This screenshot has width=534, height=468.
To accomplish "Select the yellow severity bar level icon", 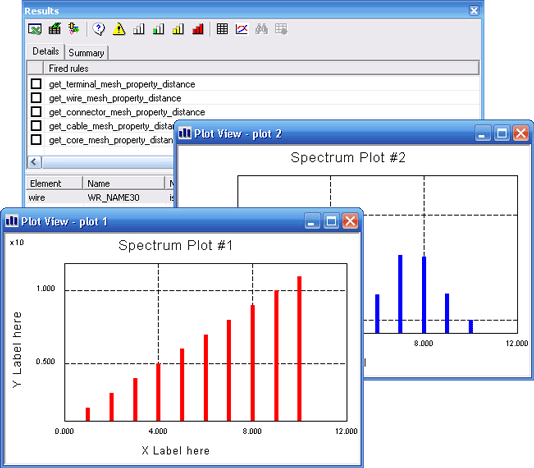I will pyautogui.click(x=178, y=29).
